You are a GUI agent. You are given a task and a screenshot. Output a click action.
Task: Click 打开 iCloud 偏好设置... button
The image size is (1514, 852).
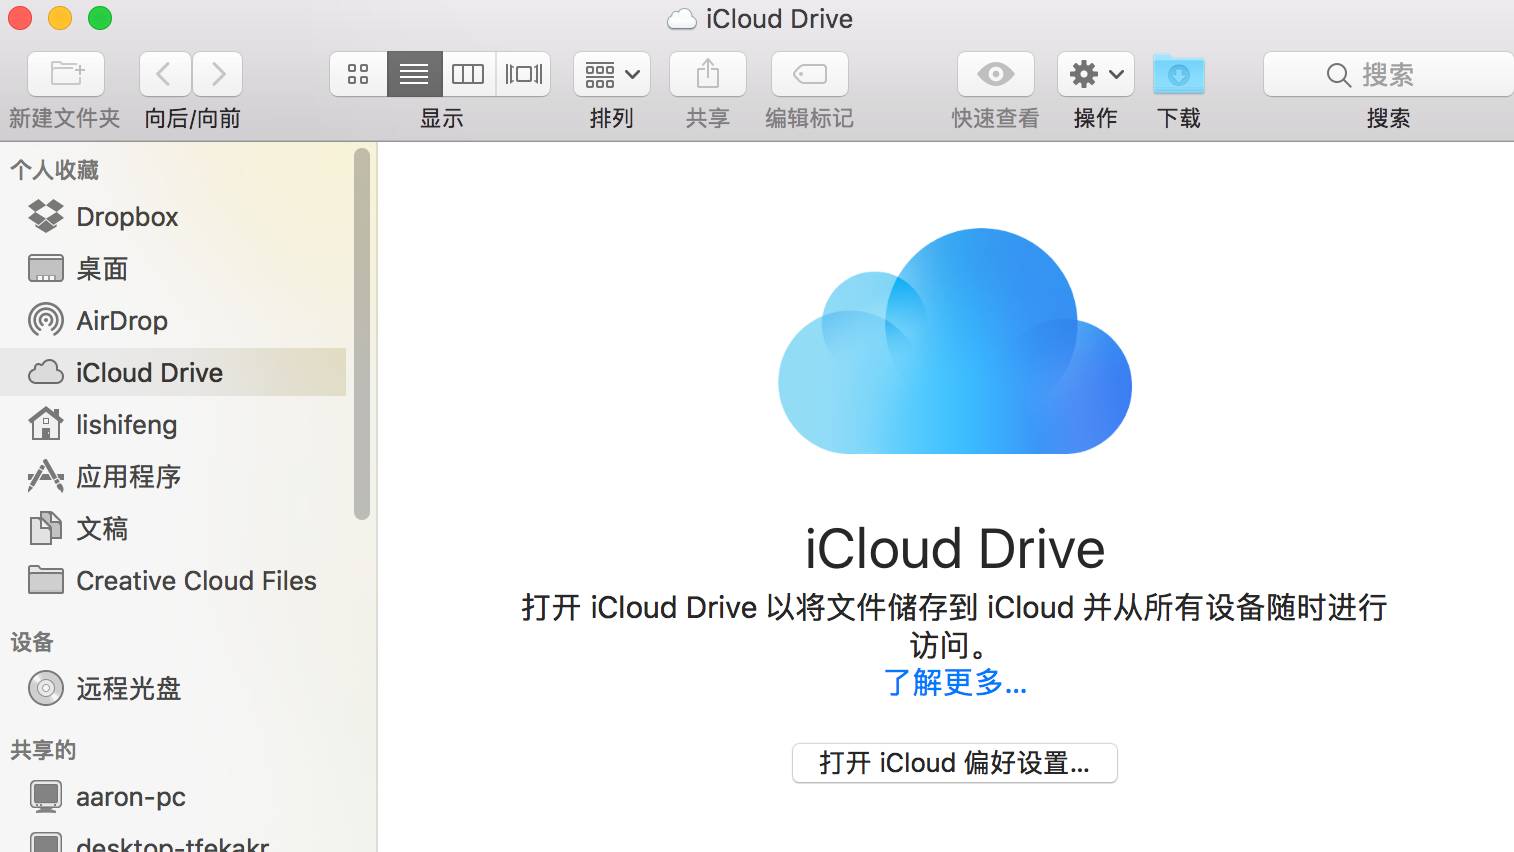(x=955, y=763)
